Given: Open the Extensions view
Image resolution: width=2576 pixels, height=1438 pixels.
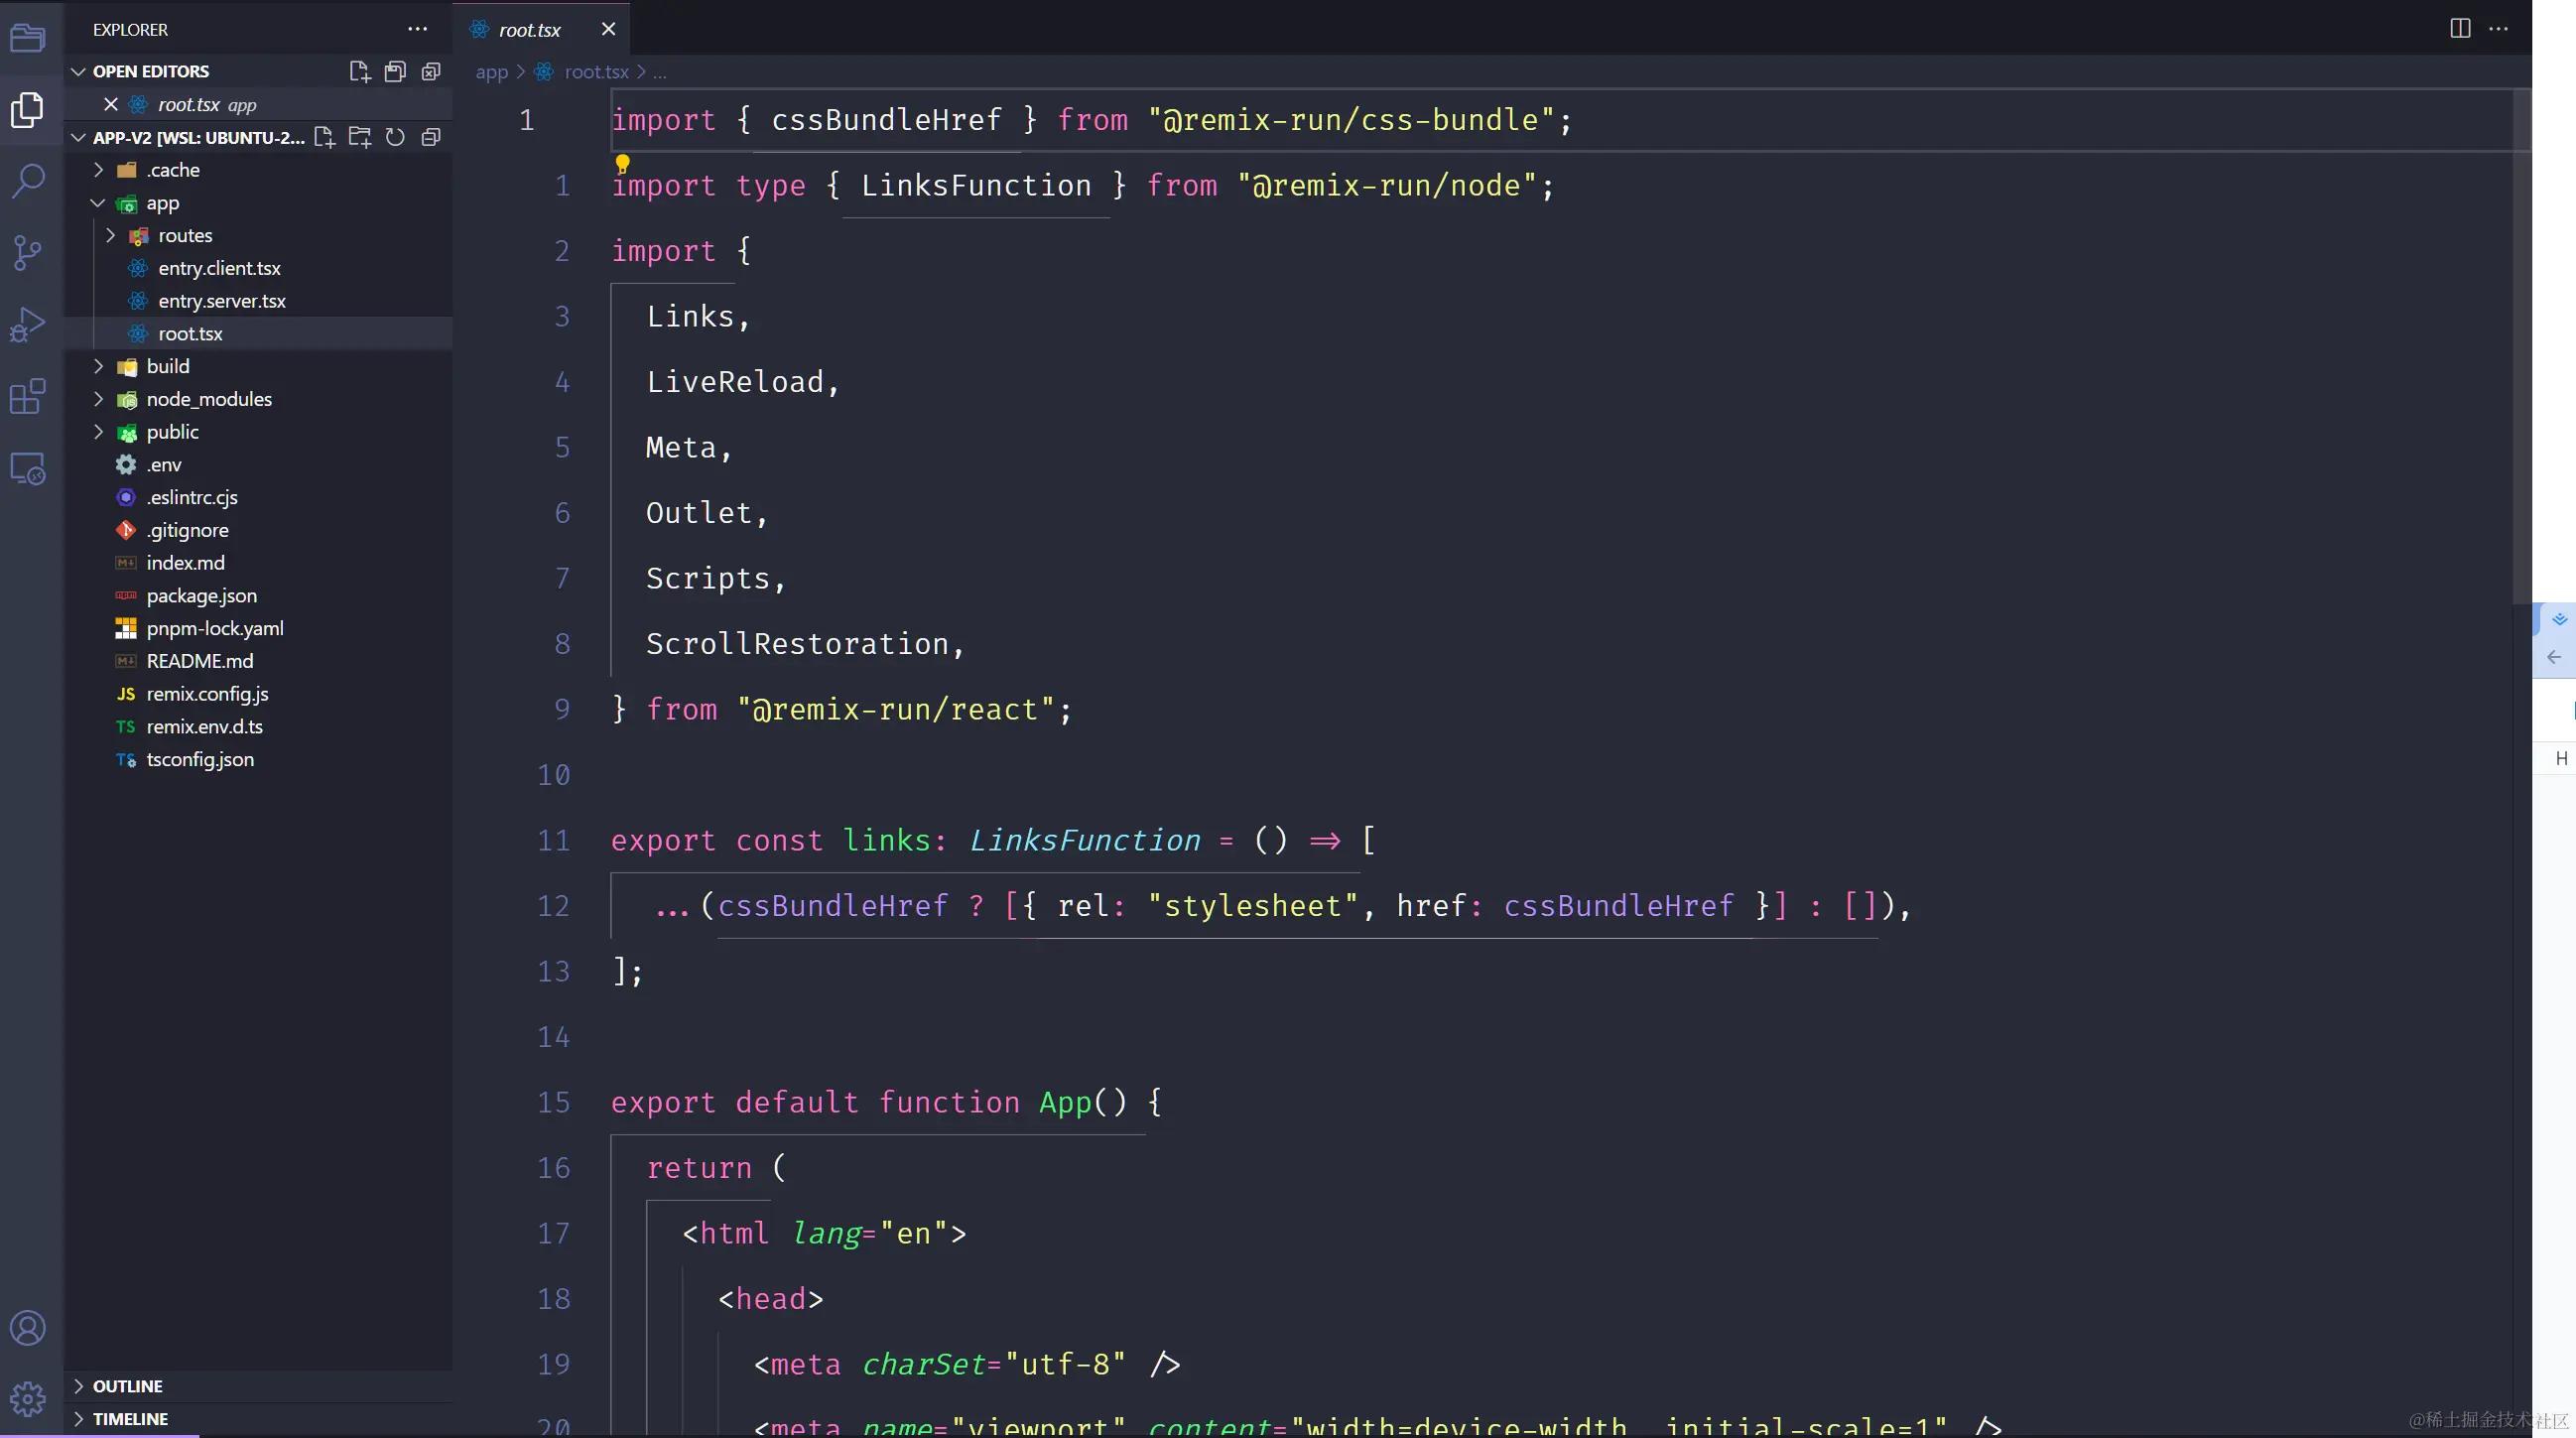Looking at the screenshot, I should (28, 397).
